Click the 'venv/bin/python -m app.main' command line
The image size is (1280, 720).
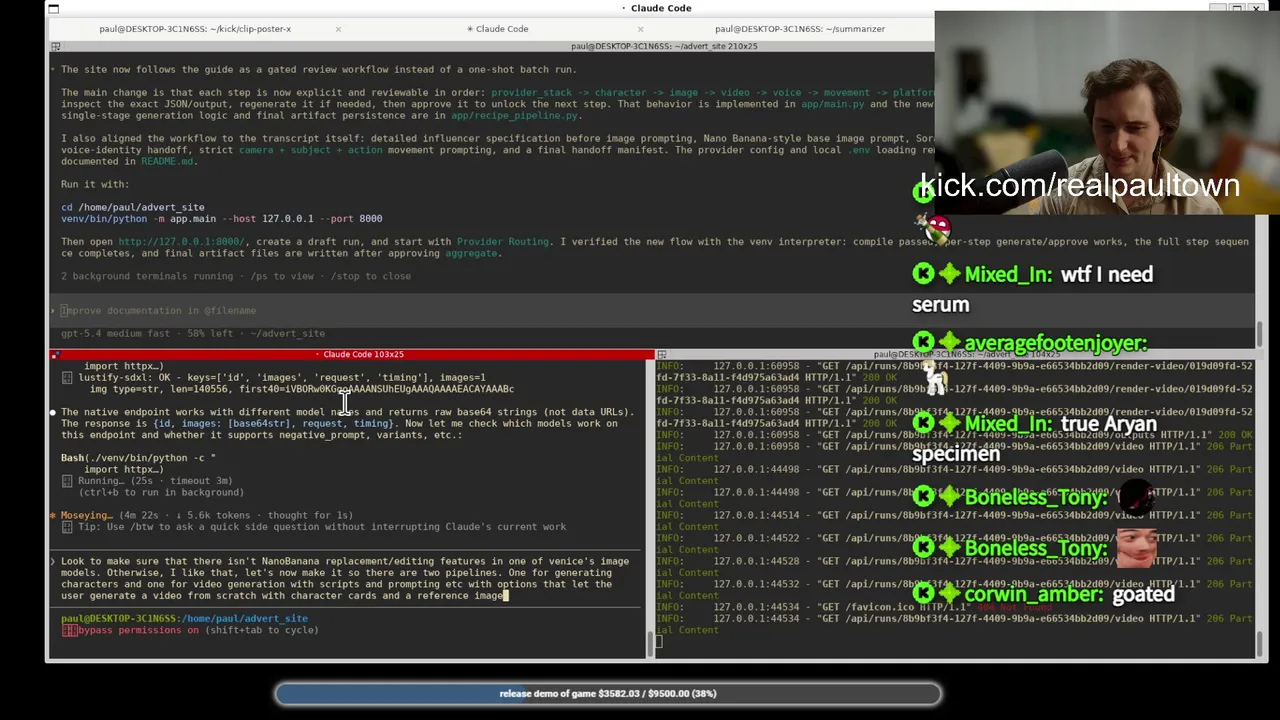pos(221,218)
